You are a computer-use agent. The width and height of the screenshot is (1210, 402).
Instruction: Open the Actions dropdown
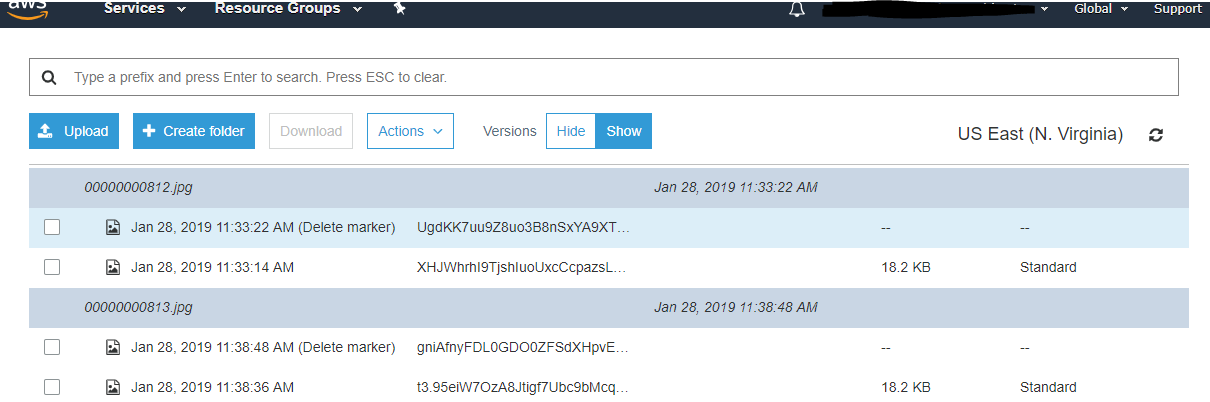coord(411,131)
